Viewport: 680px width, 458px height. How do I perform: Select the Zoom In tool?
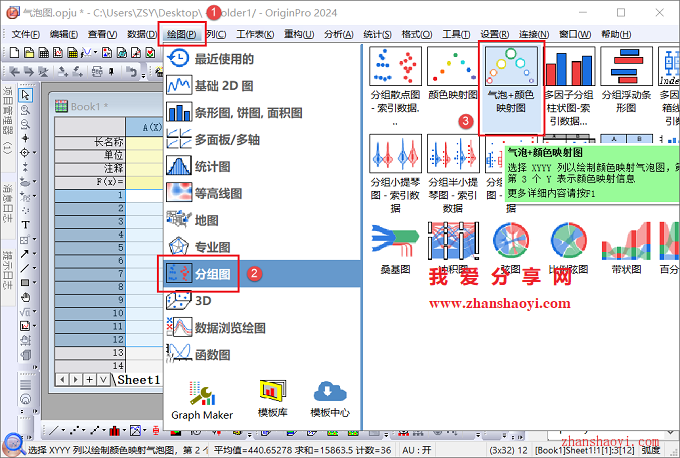(x=25, y=110)
